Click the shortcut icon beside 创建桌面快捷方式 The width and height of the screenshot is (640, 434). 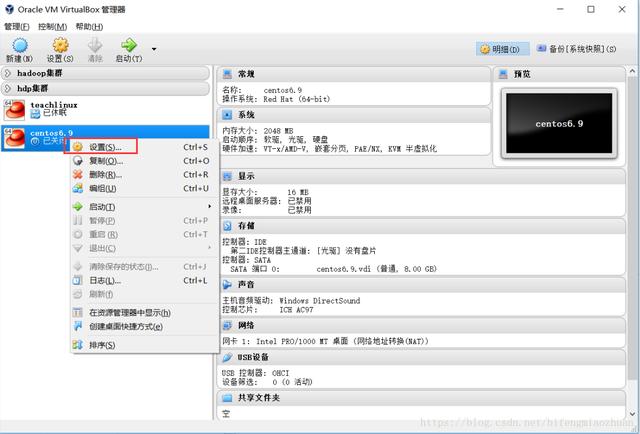coord(78,327)
